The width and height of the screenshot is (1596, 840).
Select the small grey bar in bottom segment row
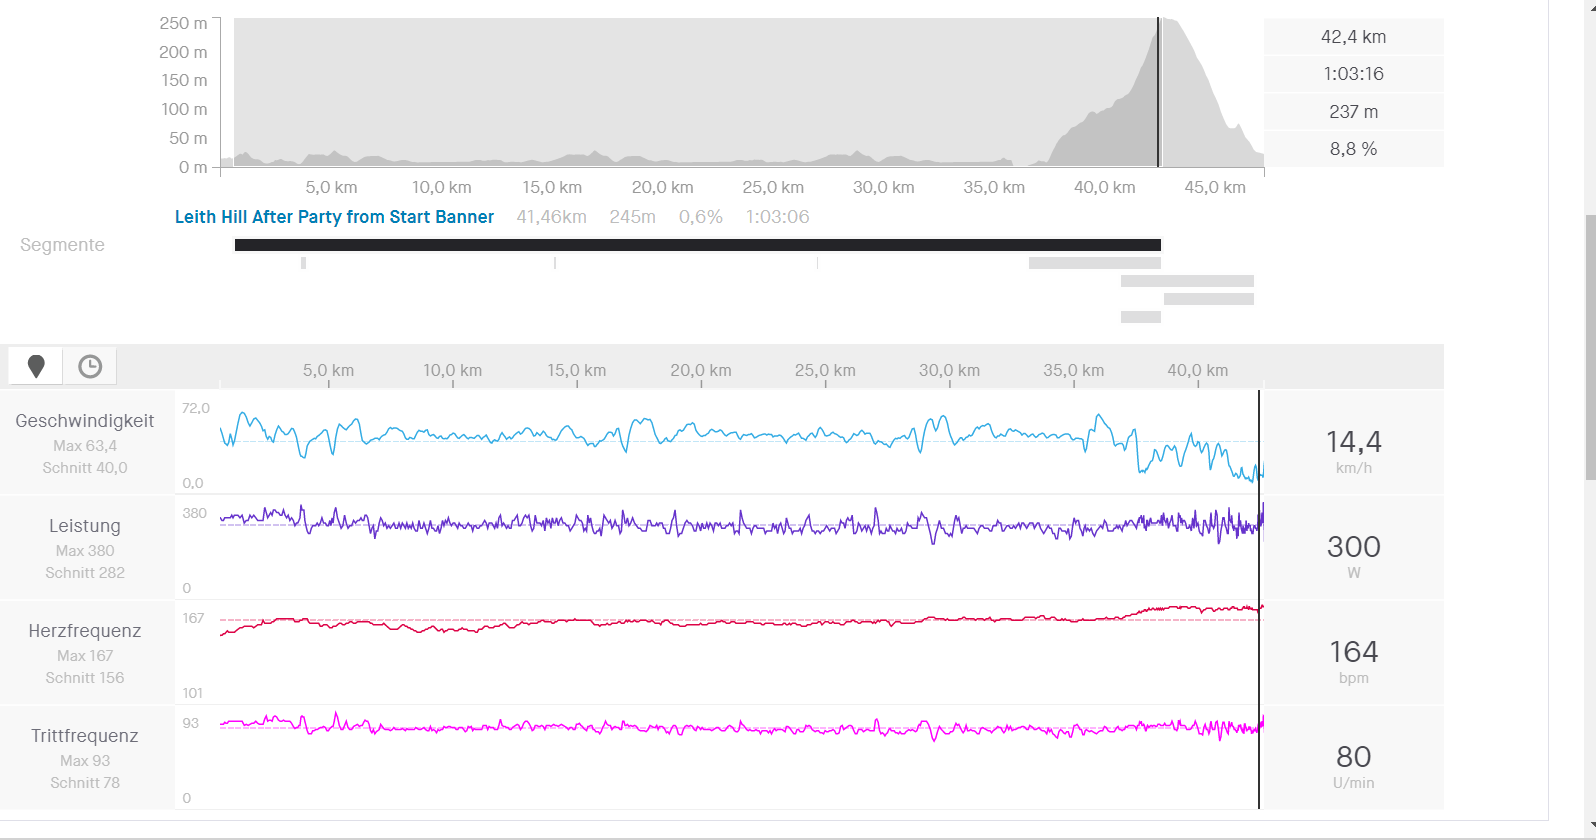(x=1140, y=317)
